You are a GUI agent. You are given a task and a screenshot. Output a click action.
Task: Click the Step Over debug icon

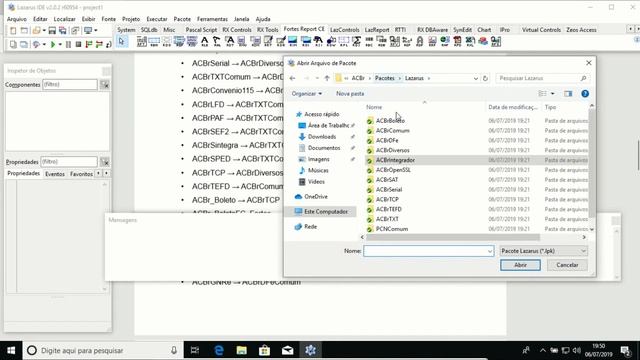point(99,44)
